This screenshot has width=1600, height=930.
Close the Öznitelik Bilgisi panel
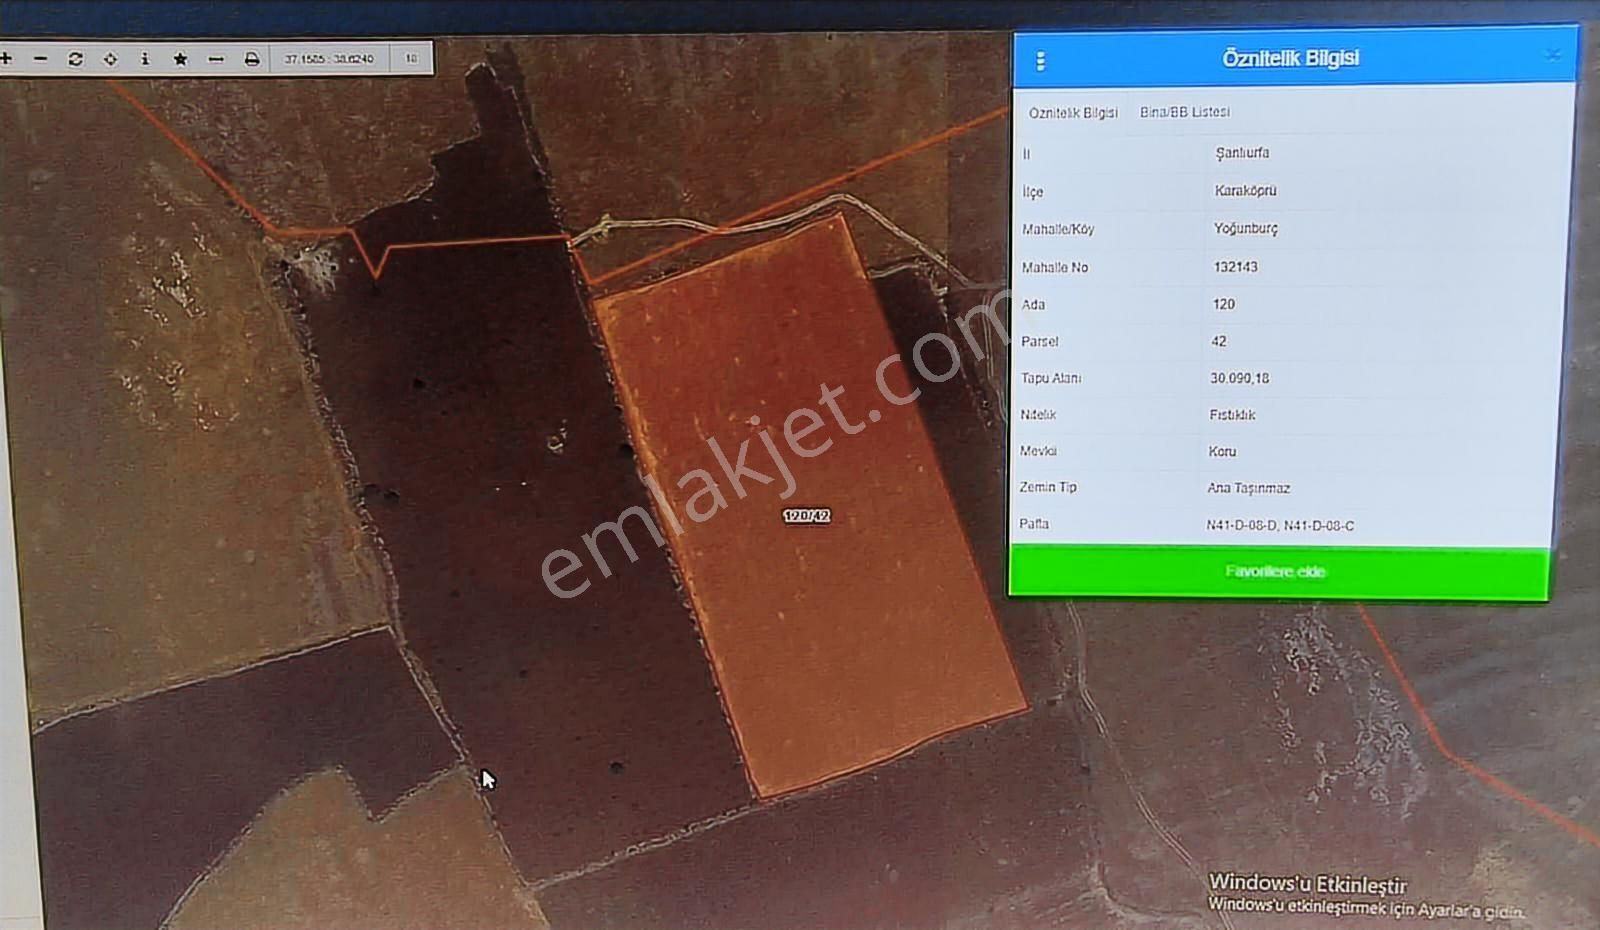1552,55
